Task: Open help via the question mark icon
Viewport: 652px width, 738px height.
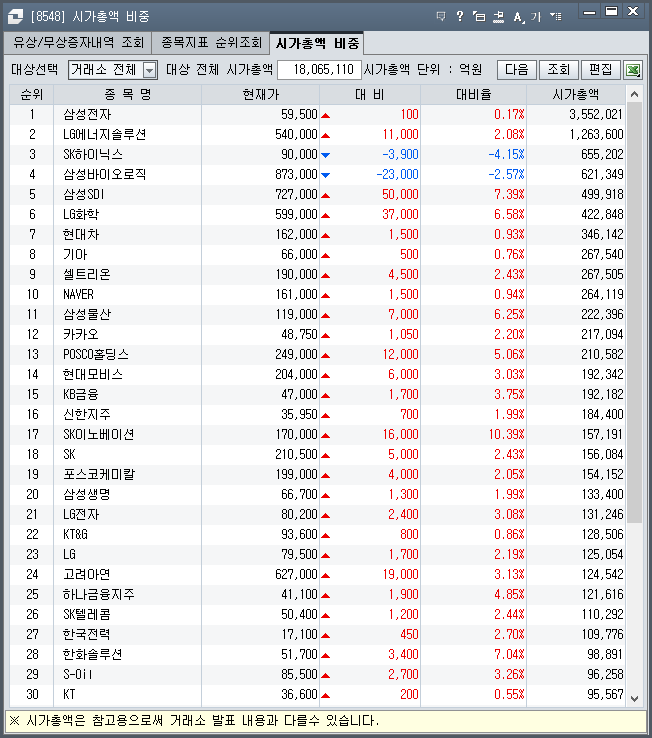Action: point(460,16)
